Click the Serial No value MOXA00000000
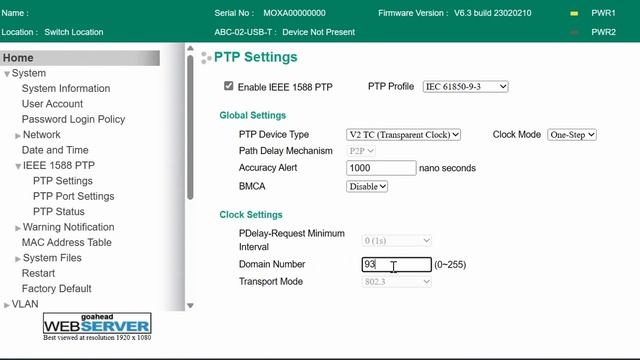640x360 pixels. (x=294, y=13)
